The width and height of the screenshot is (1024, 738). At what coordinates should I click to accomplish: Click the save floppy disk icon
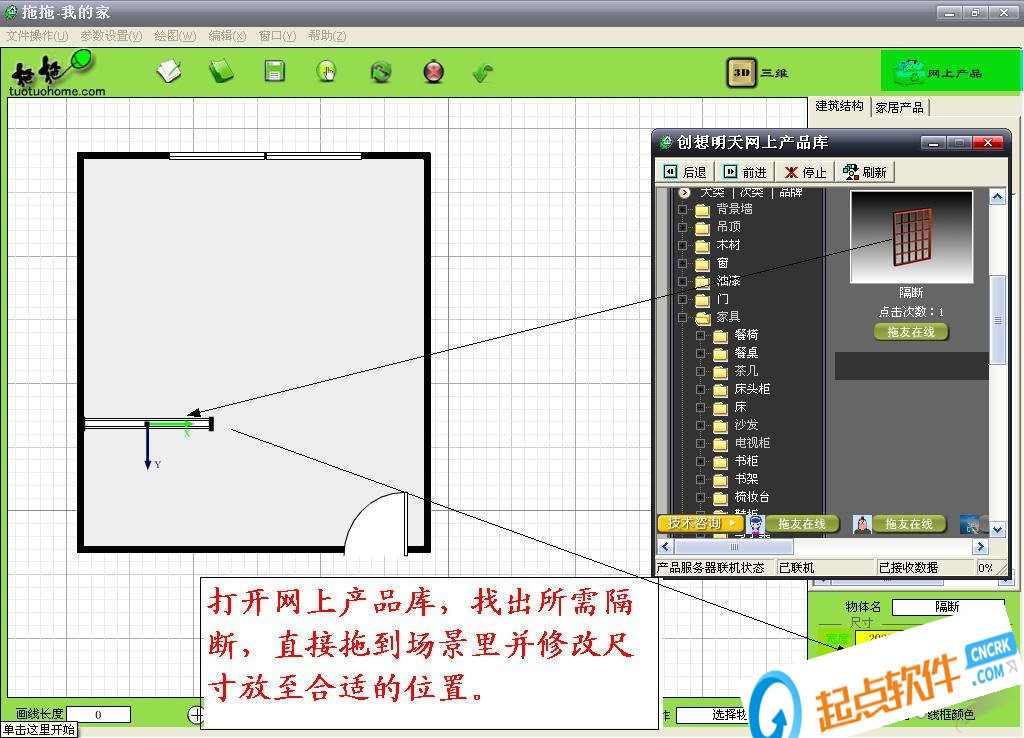pyautogui.click(x=274, y=72)
